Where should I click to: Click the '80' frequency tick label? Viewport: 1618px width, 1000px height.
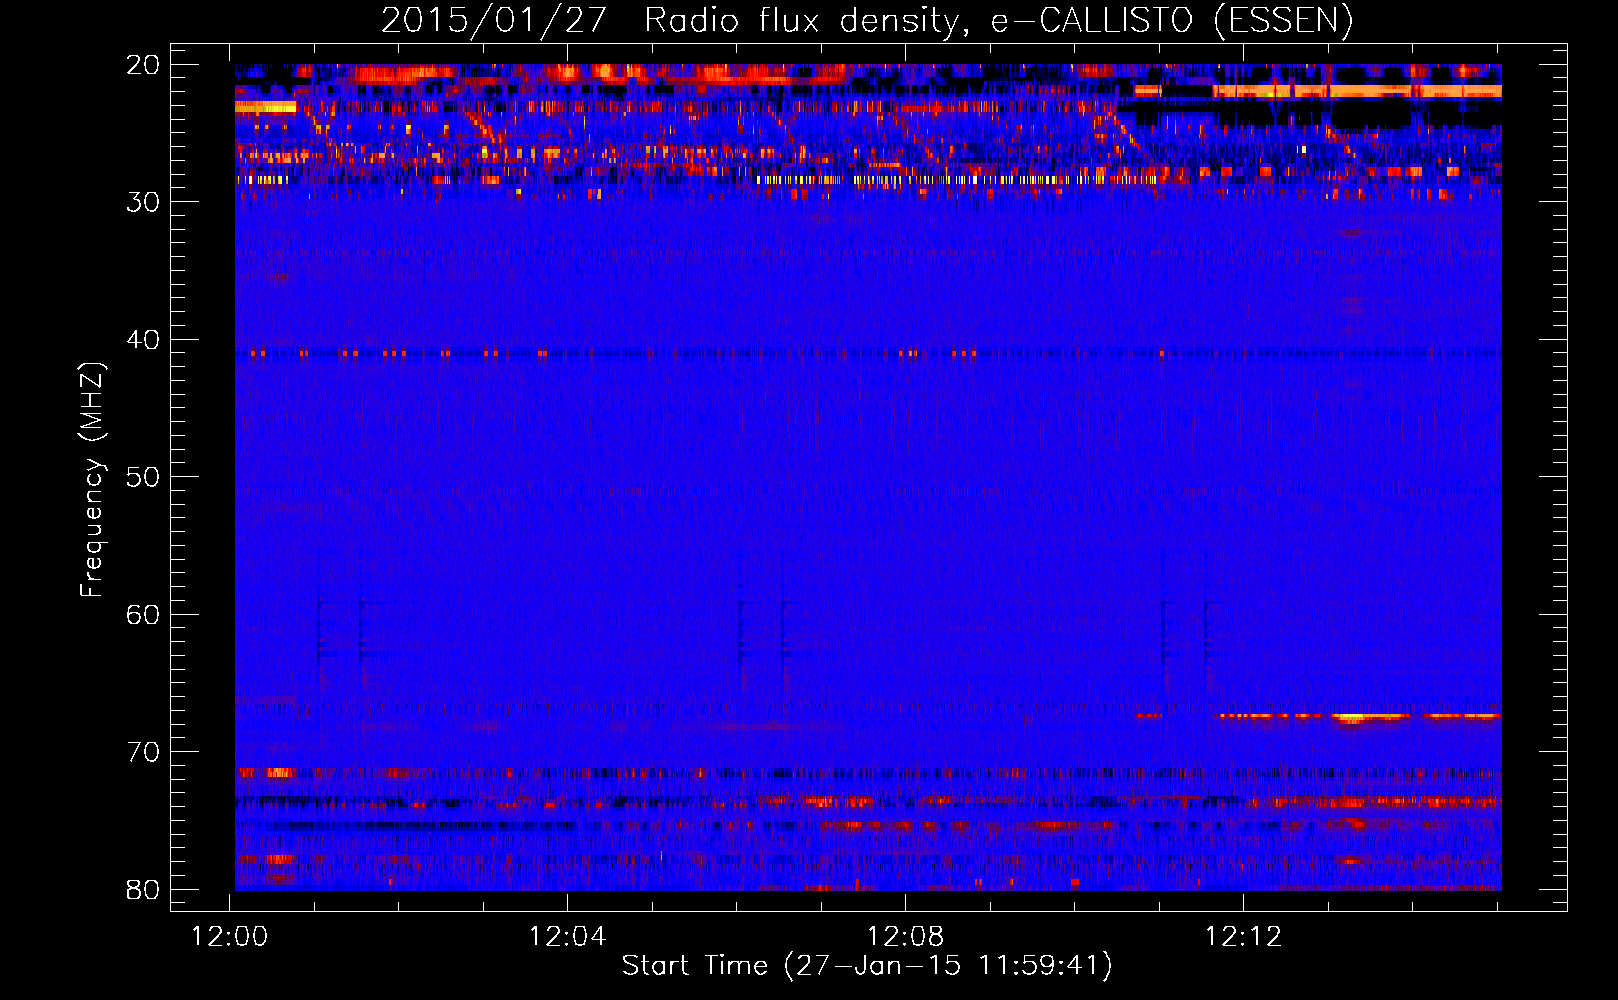click(143, 889)
